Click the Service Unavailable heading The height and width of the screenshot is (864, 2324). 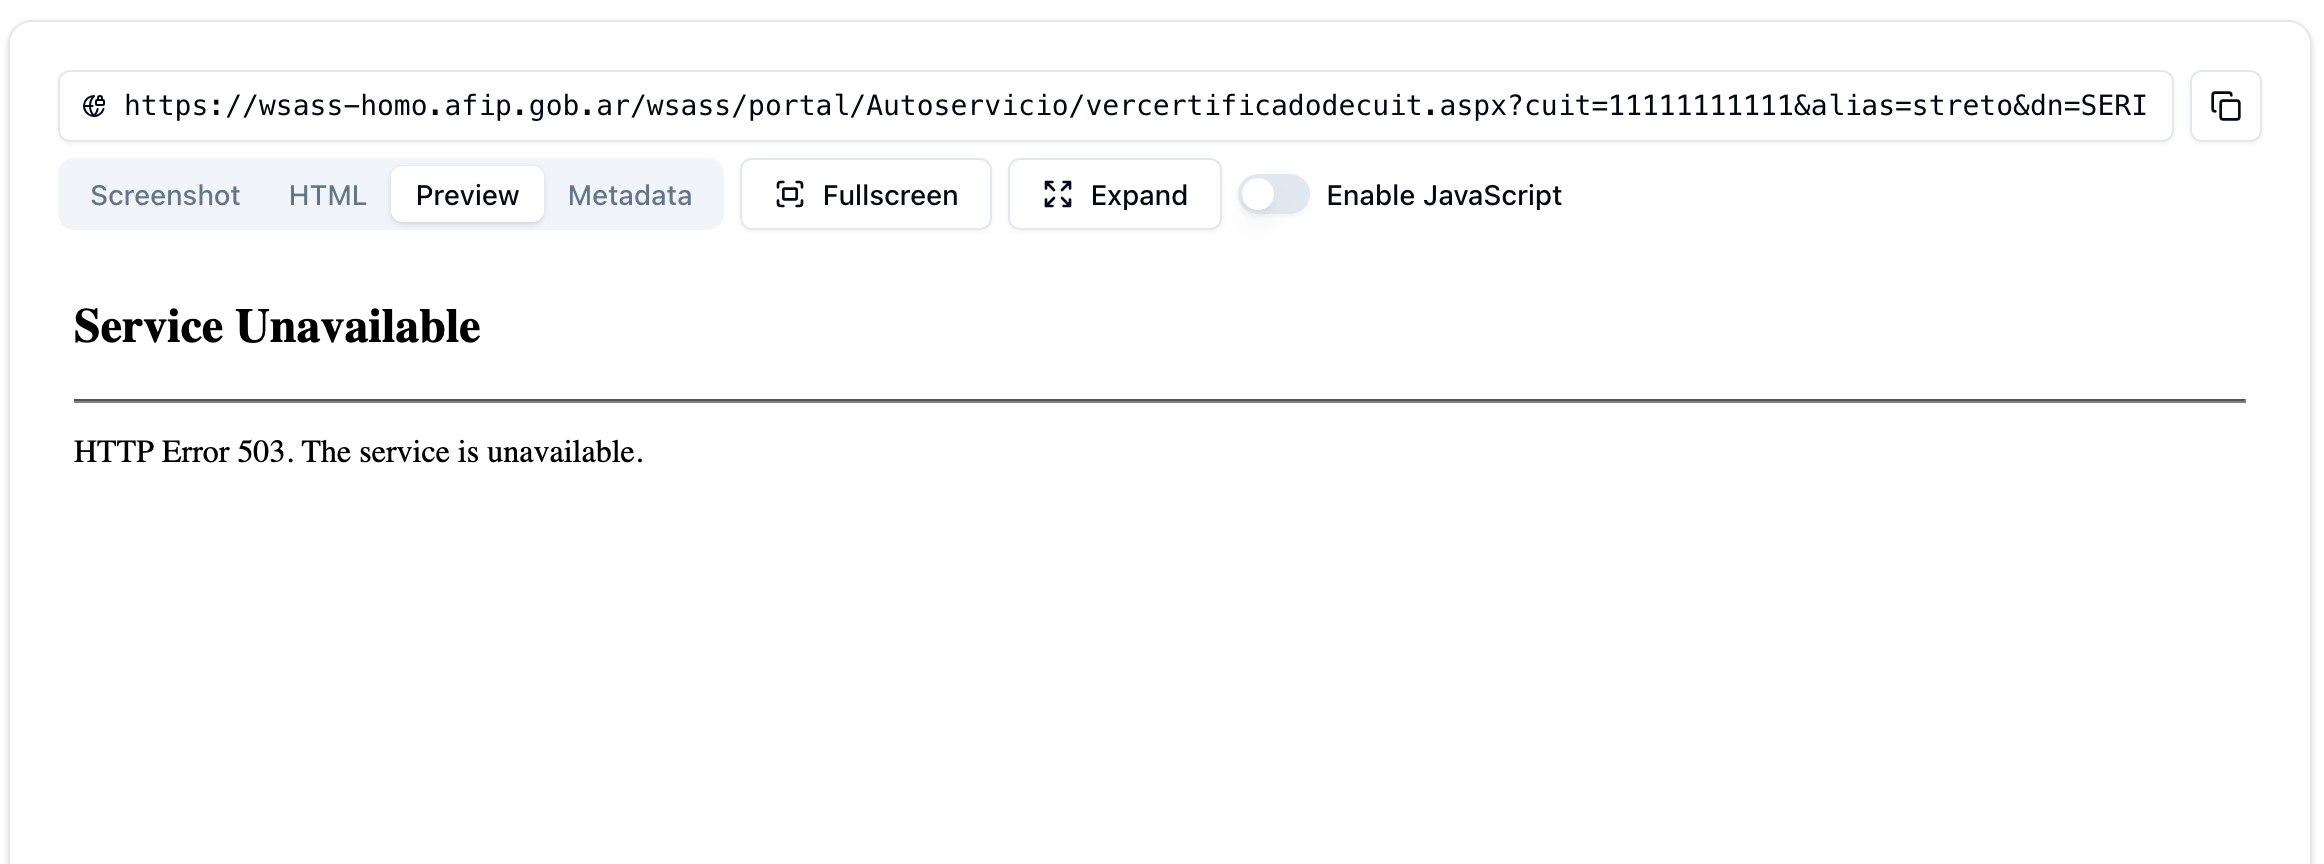(x=277, y=326)
